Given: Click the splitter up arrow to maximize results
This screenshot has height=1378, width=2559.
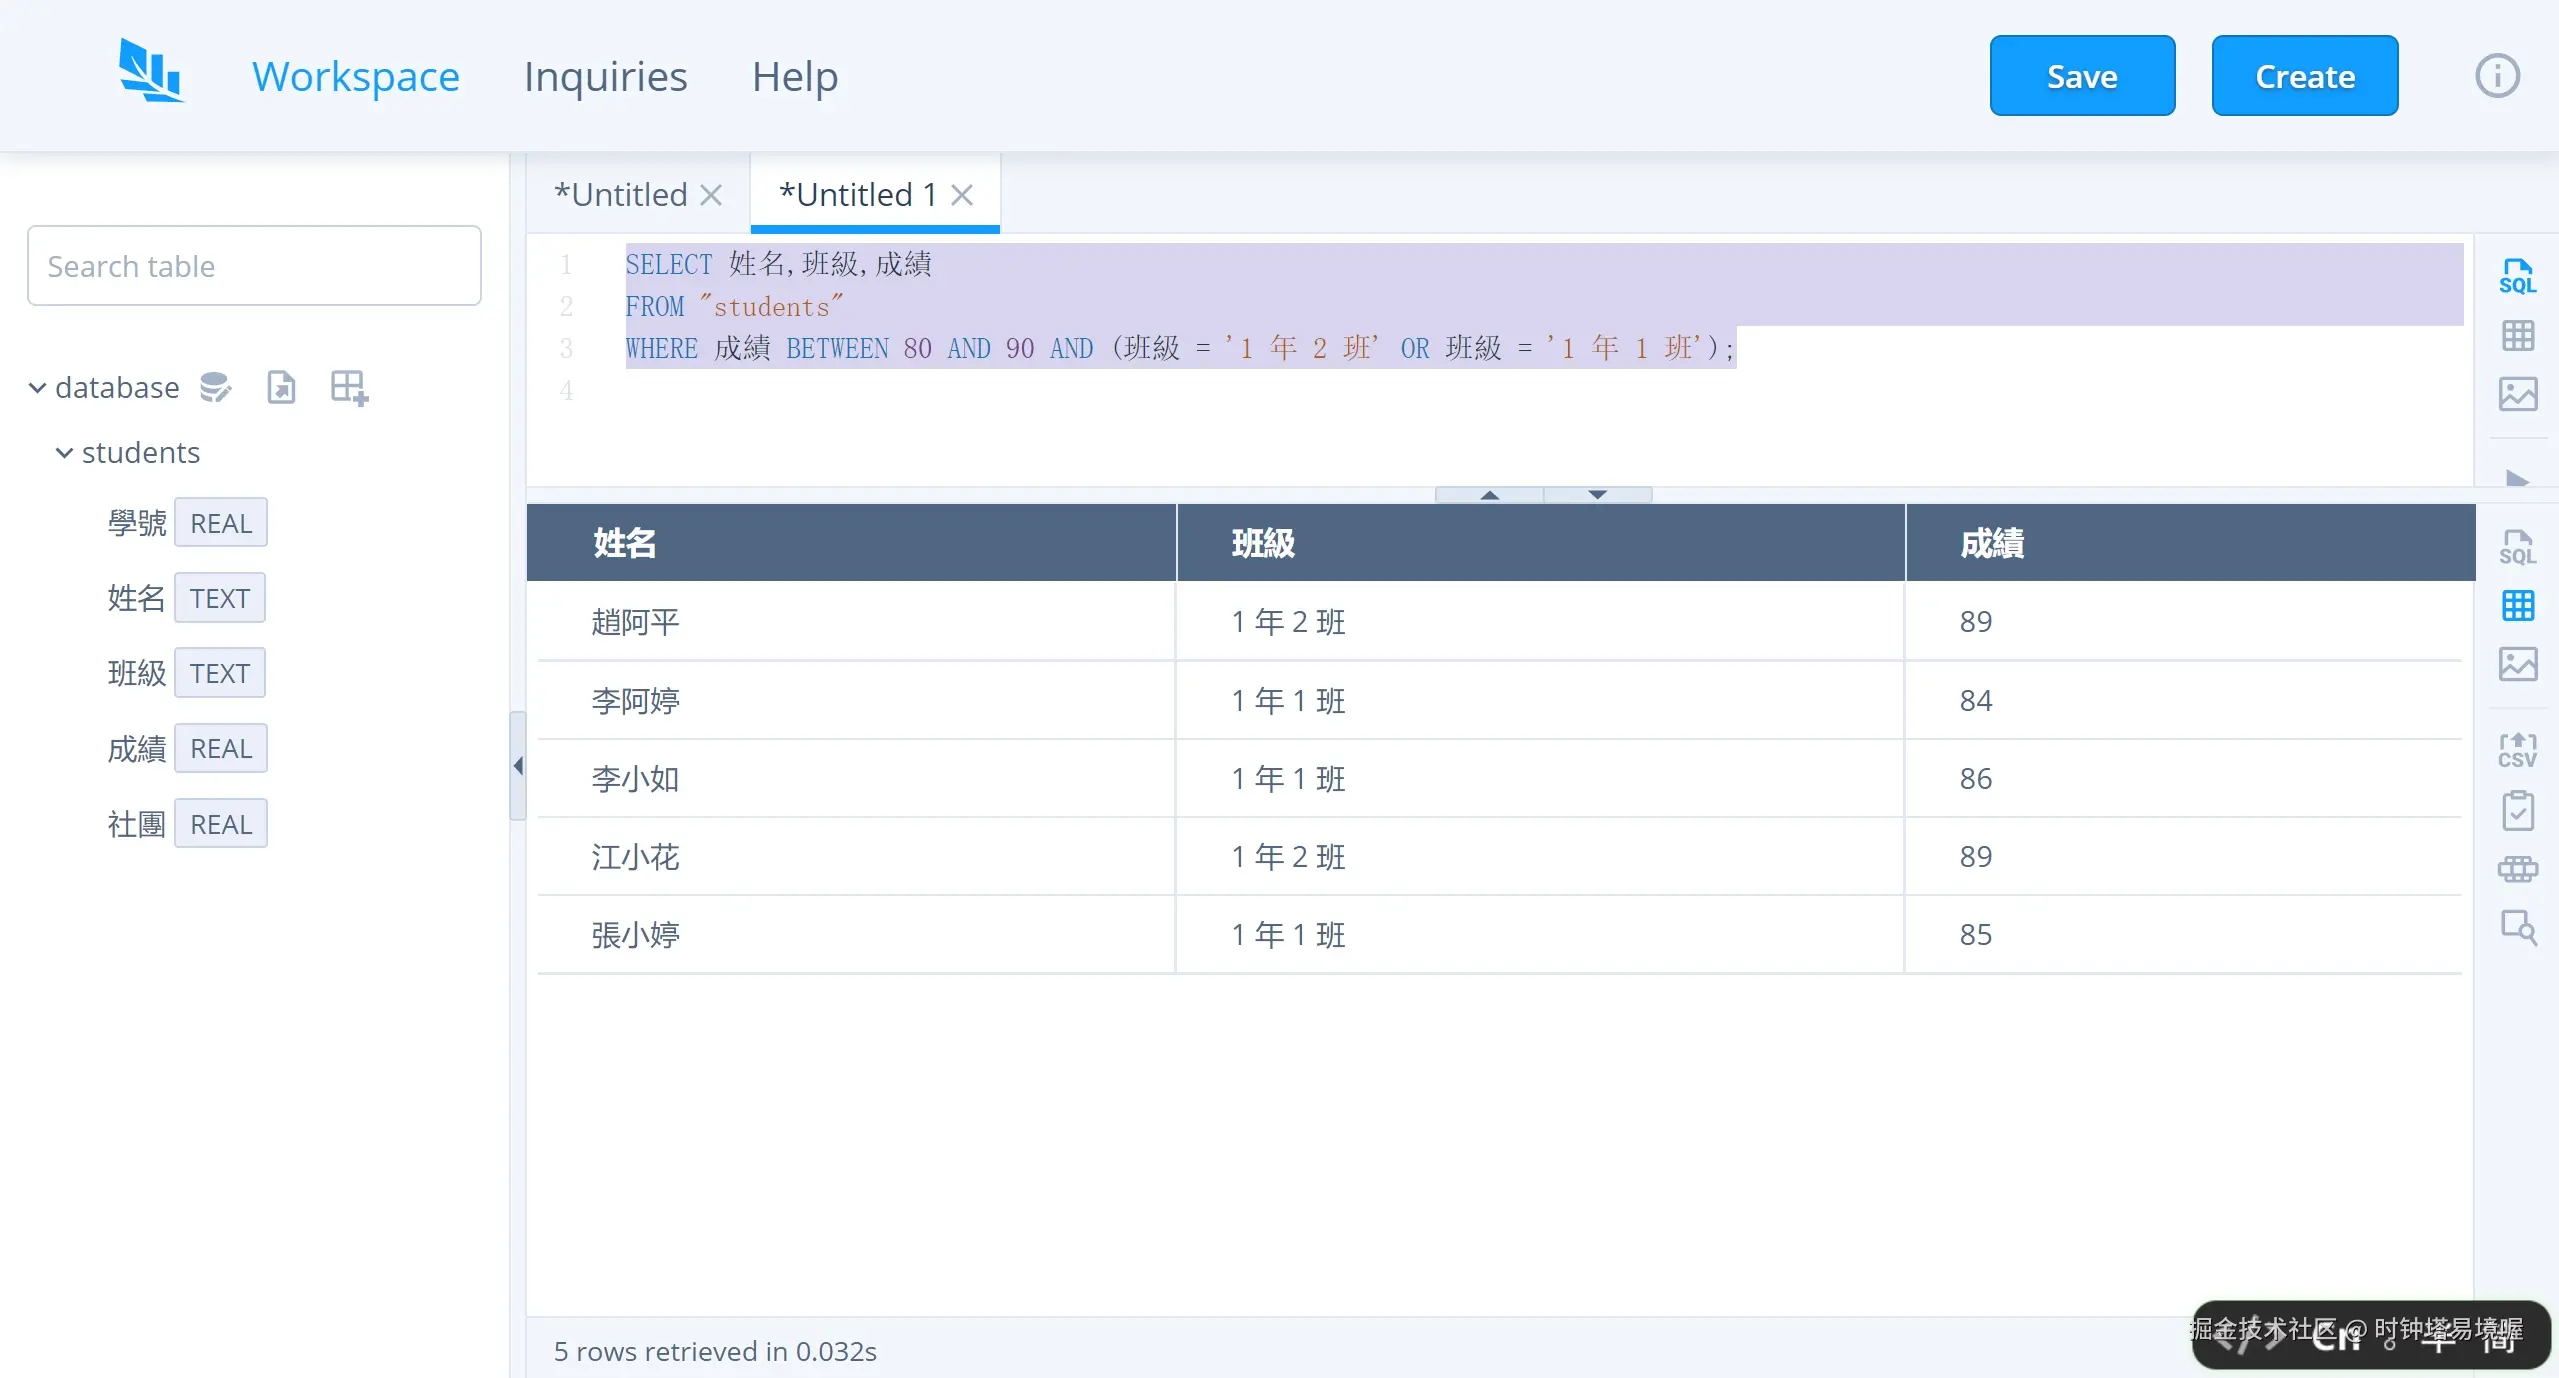Looking at the screenshot, I should (1489, 494).
